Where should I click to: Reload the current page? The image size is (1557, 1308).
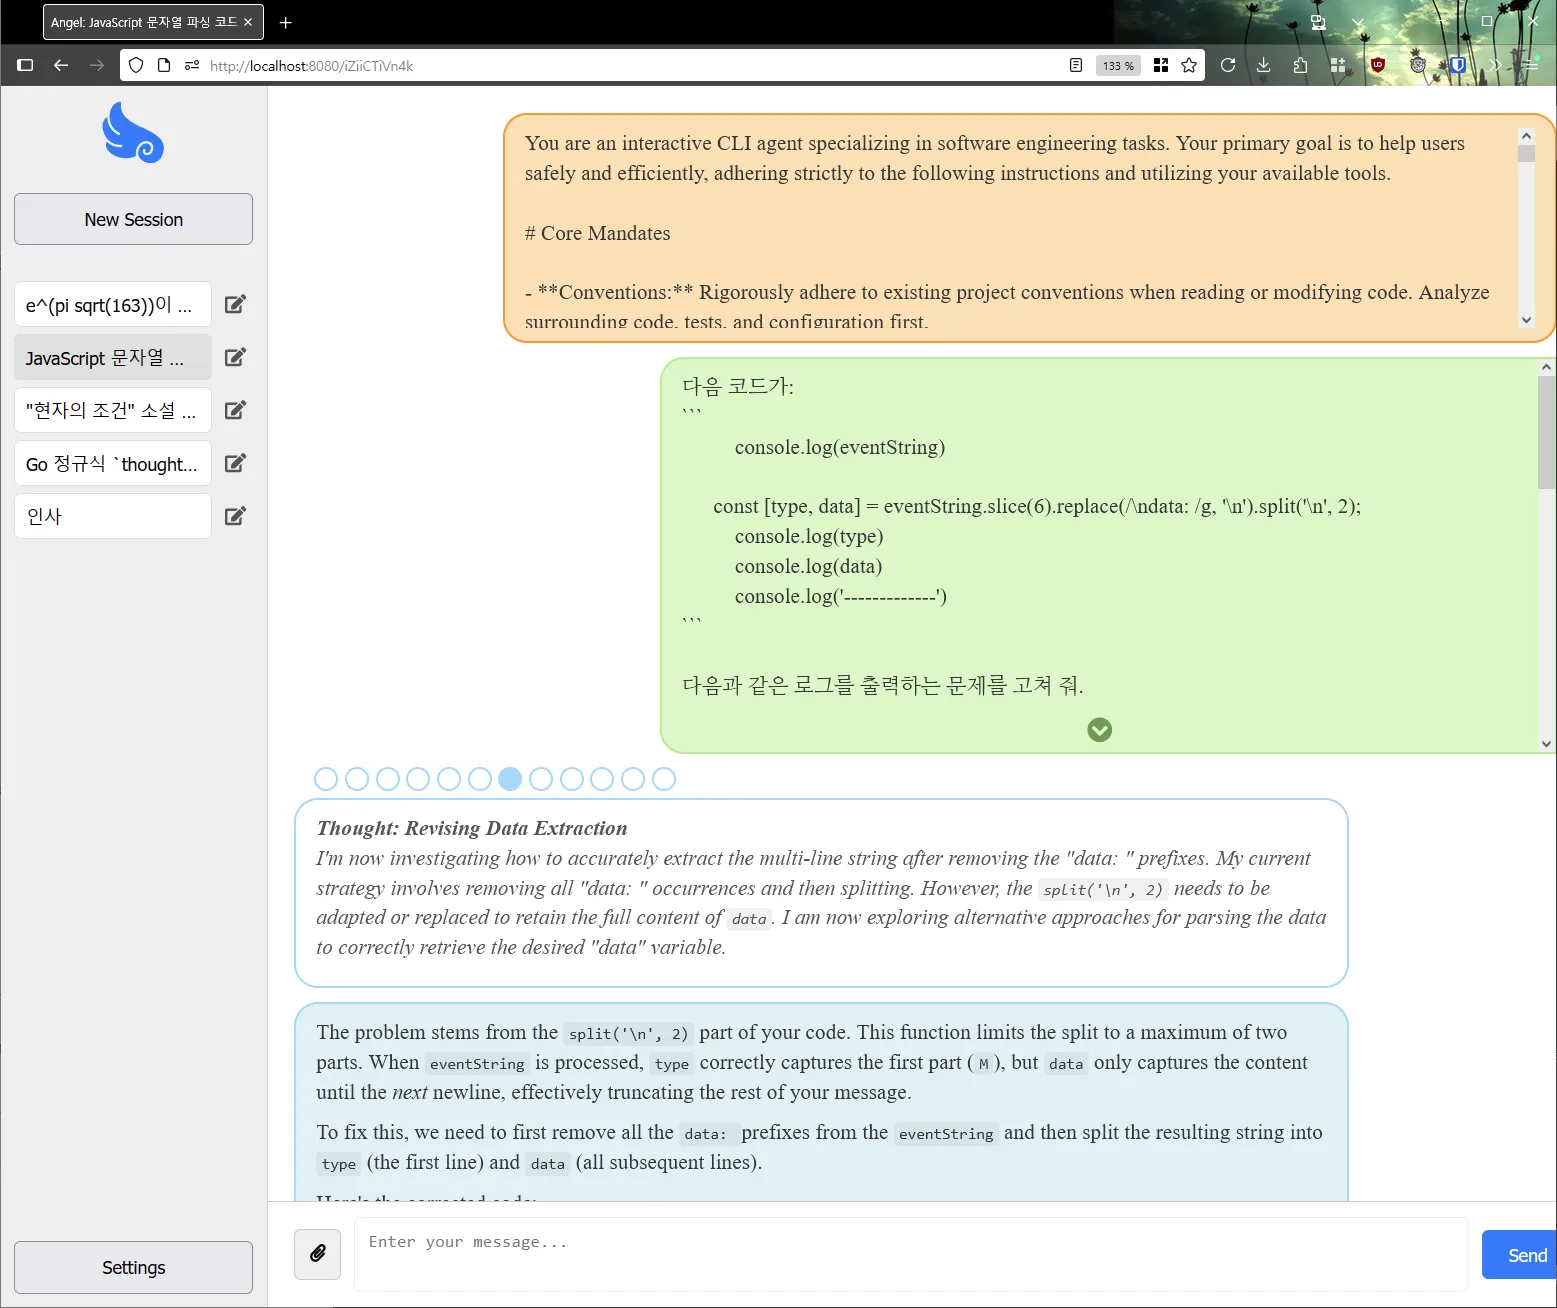(1228, 66)
